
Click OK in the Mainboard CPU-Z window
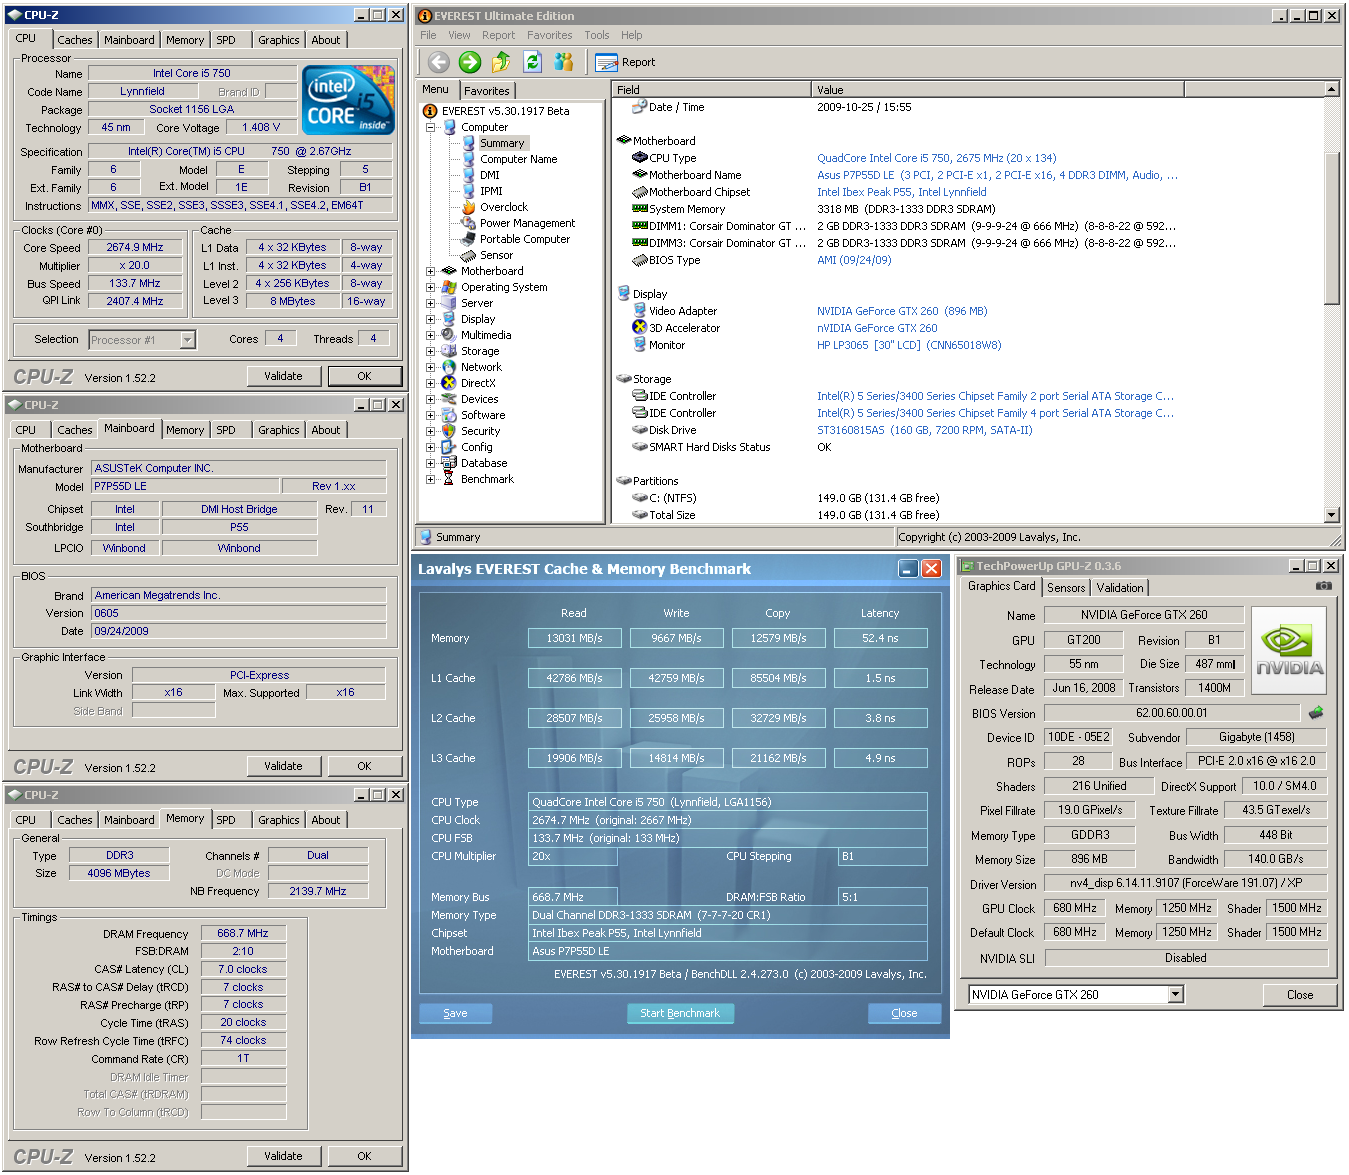(x=364, y=766)
